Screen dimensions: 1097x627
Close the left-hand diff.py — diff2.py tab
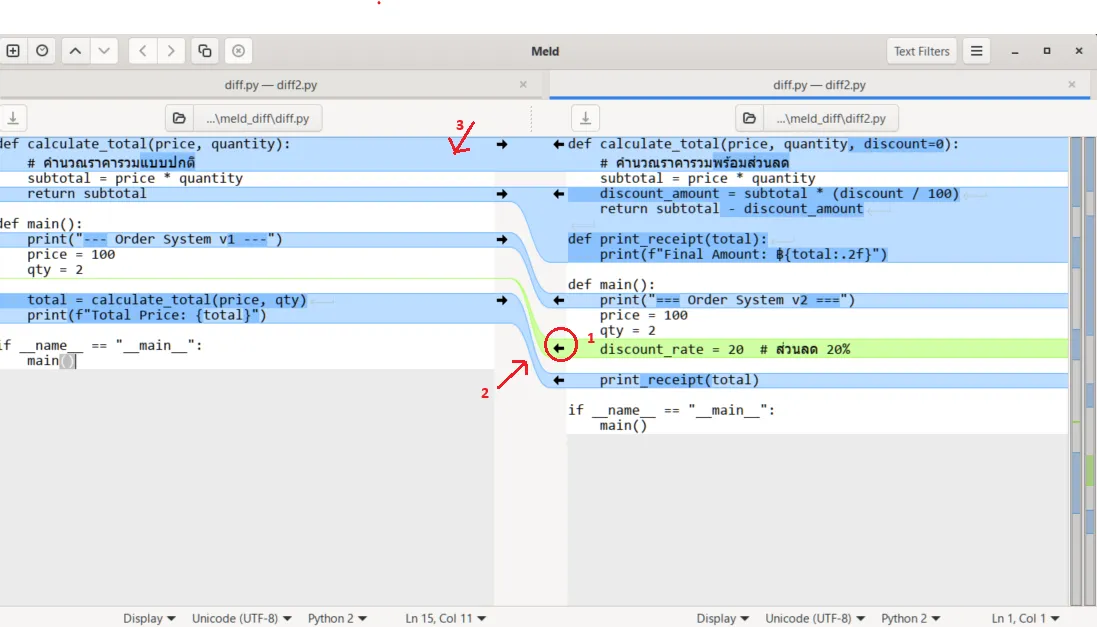pyautogui.click(x=523, y=85)
